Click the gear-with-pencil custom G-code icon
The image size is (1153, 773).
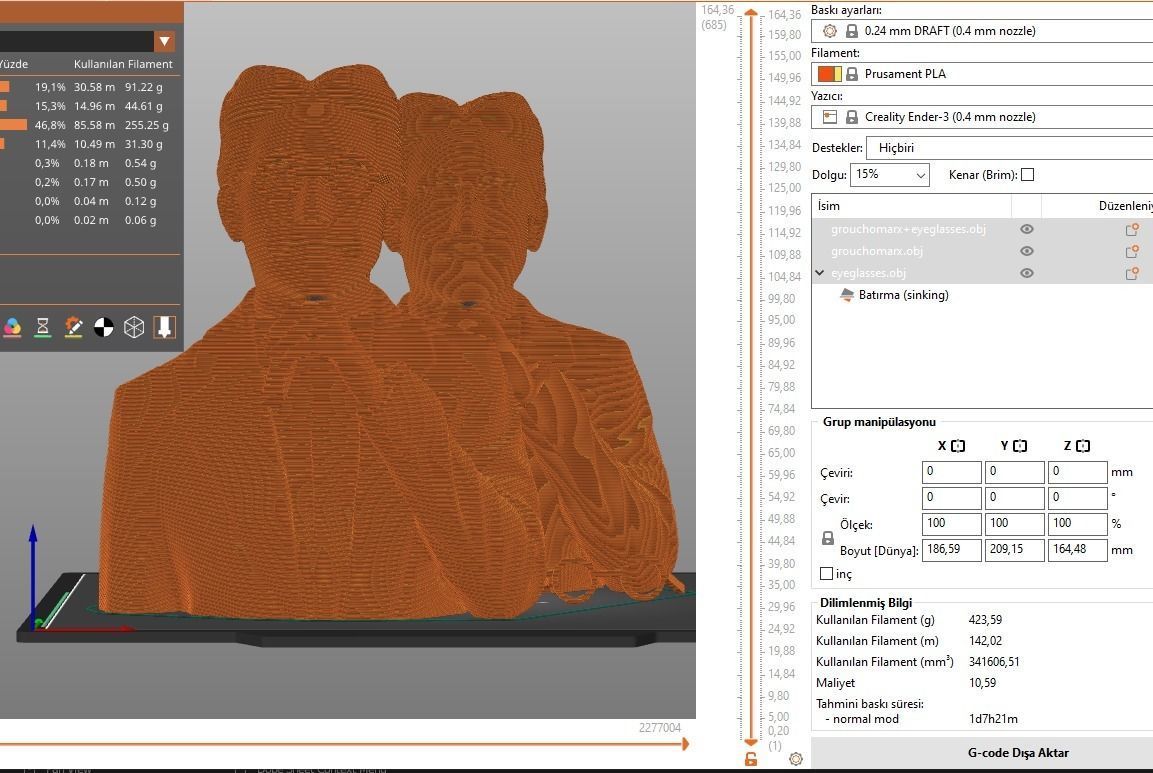[x=74, y=327]
